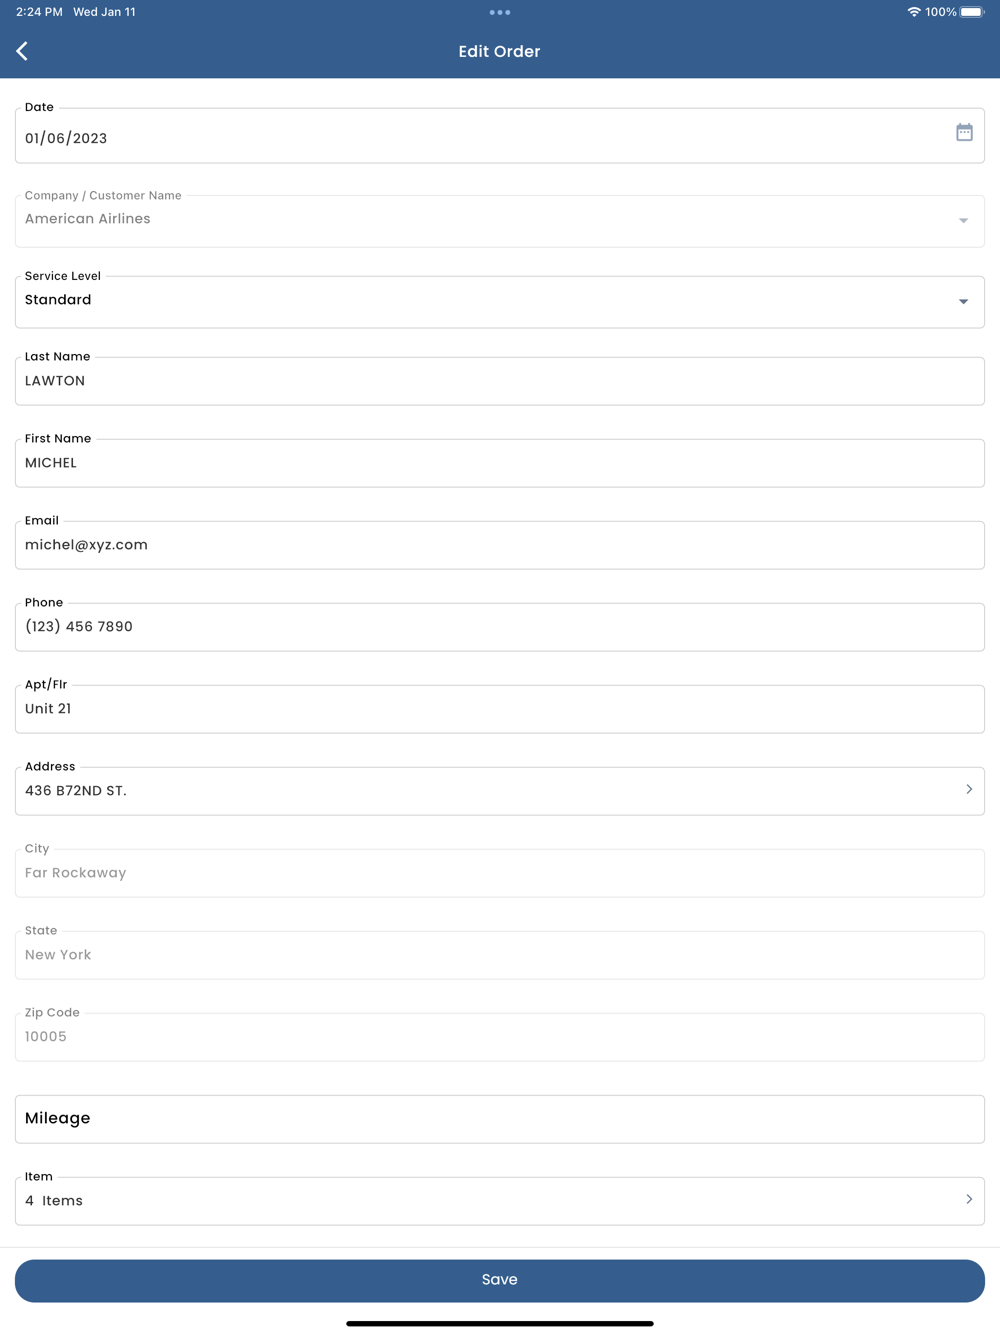Tap the three-dot multitasking indicator
The image size is (1000, 1334).
(500, 12)
